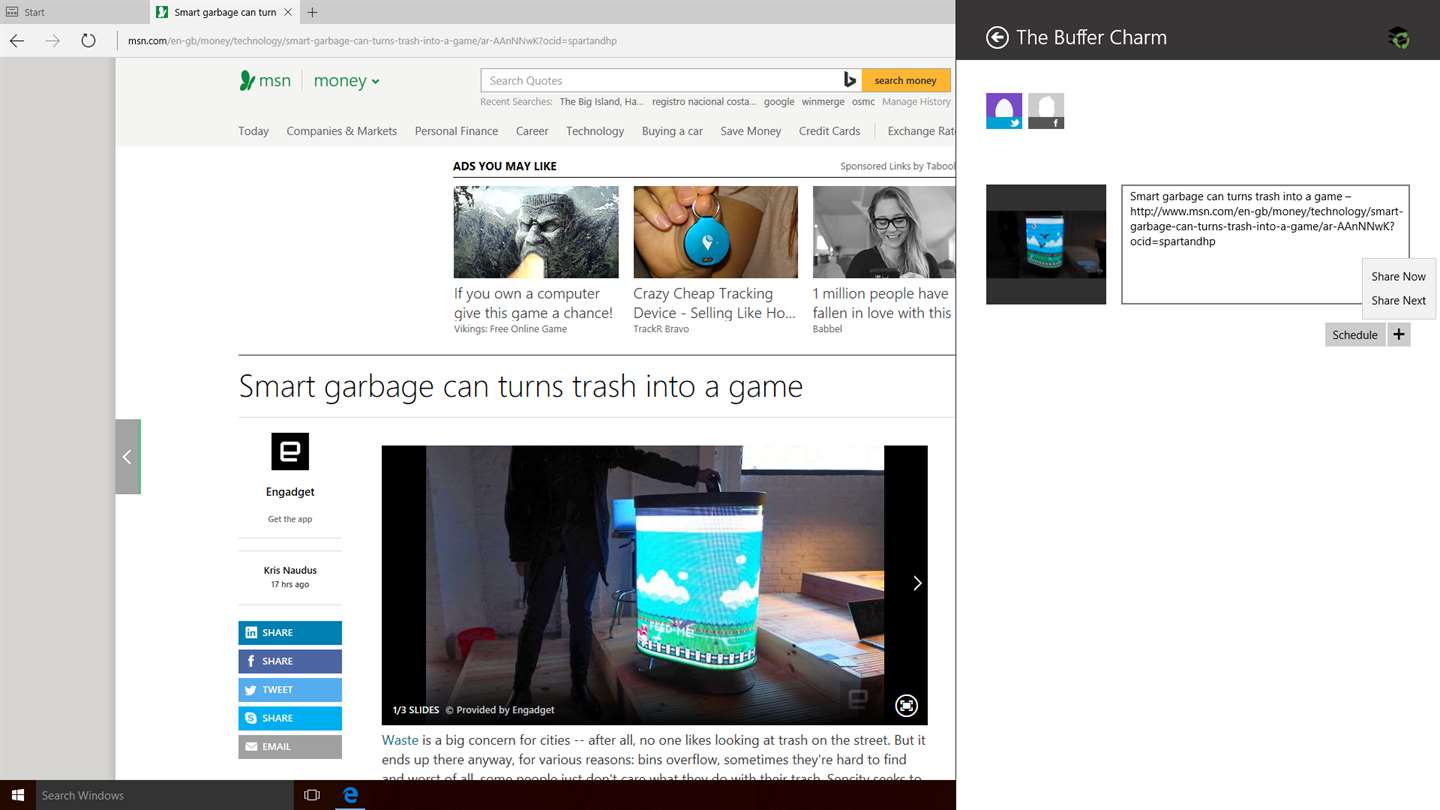Open the Babbel ad thumbnail
The height and width of the screenshot is (810, 1440).
pyautogui.click(x=884, y=232)
